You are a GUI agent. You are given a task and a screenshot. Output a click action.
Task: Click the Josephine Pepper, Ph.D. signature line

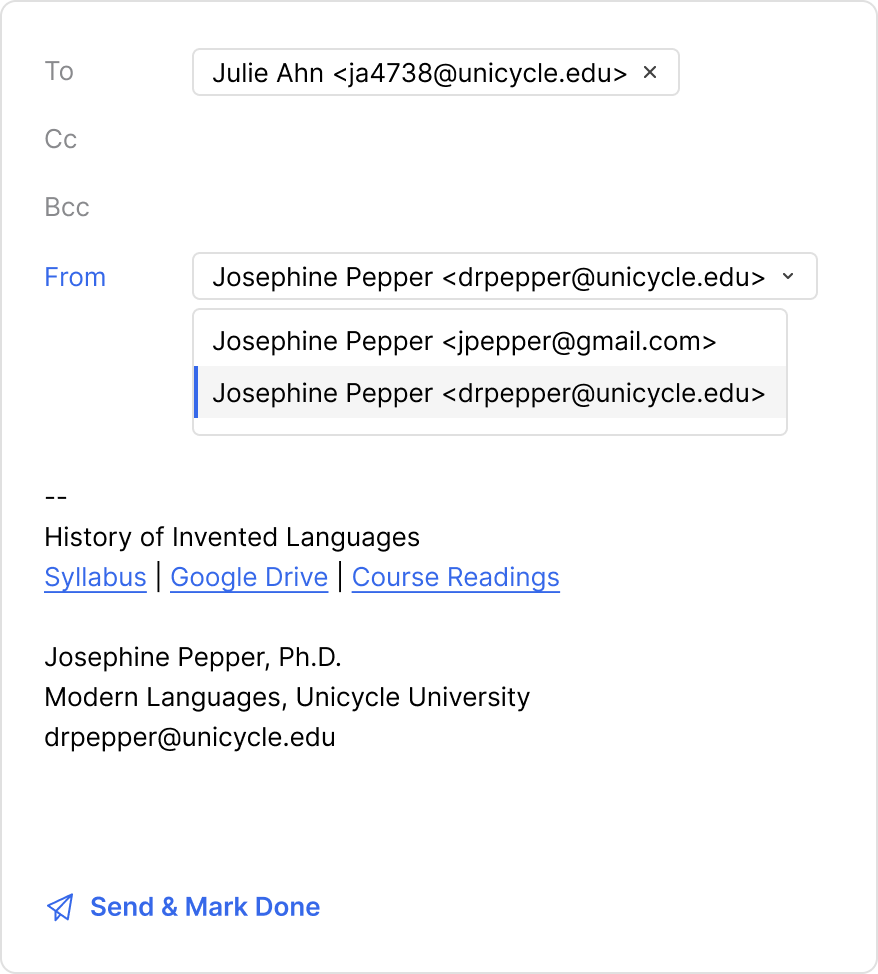tap(193, 657)
